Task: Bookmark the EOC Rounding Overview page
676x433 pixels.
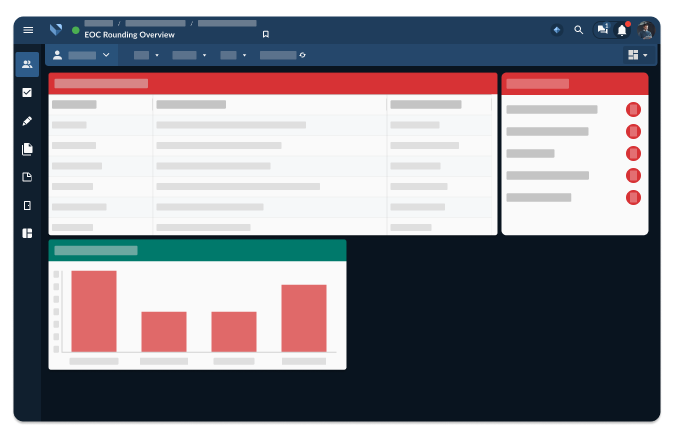Action: (266, 34)
